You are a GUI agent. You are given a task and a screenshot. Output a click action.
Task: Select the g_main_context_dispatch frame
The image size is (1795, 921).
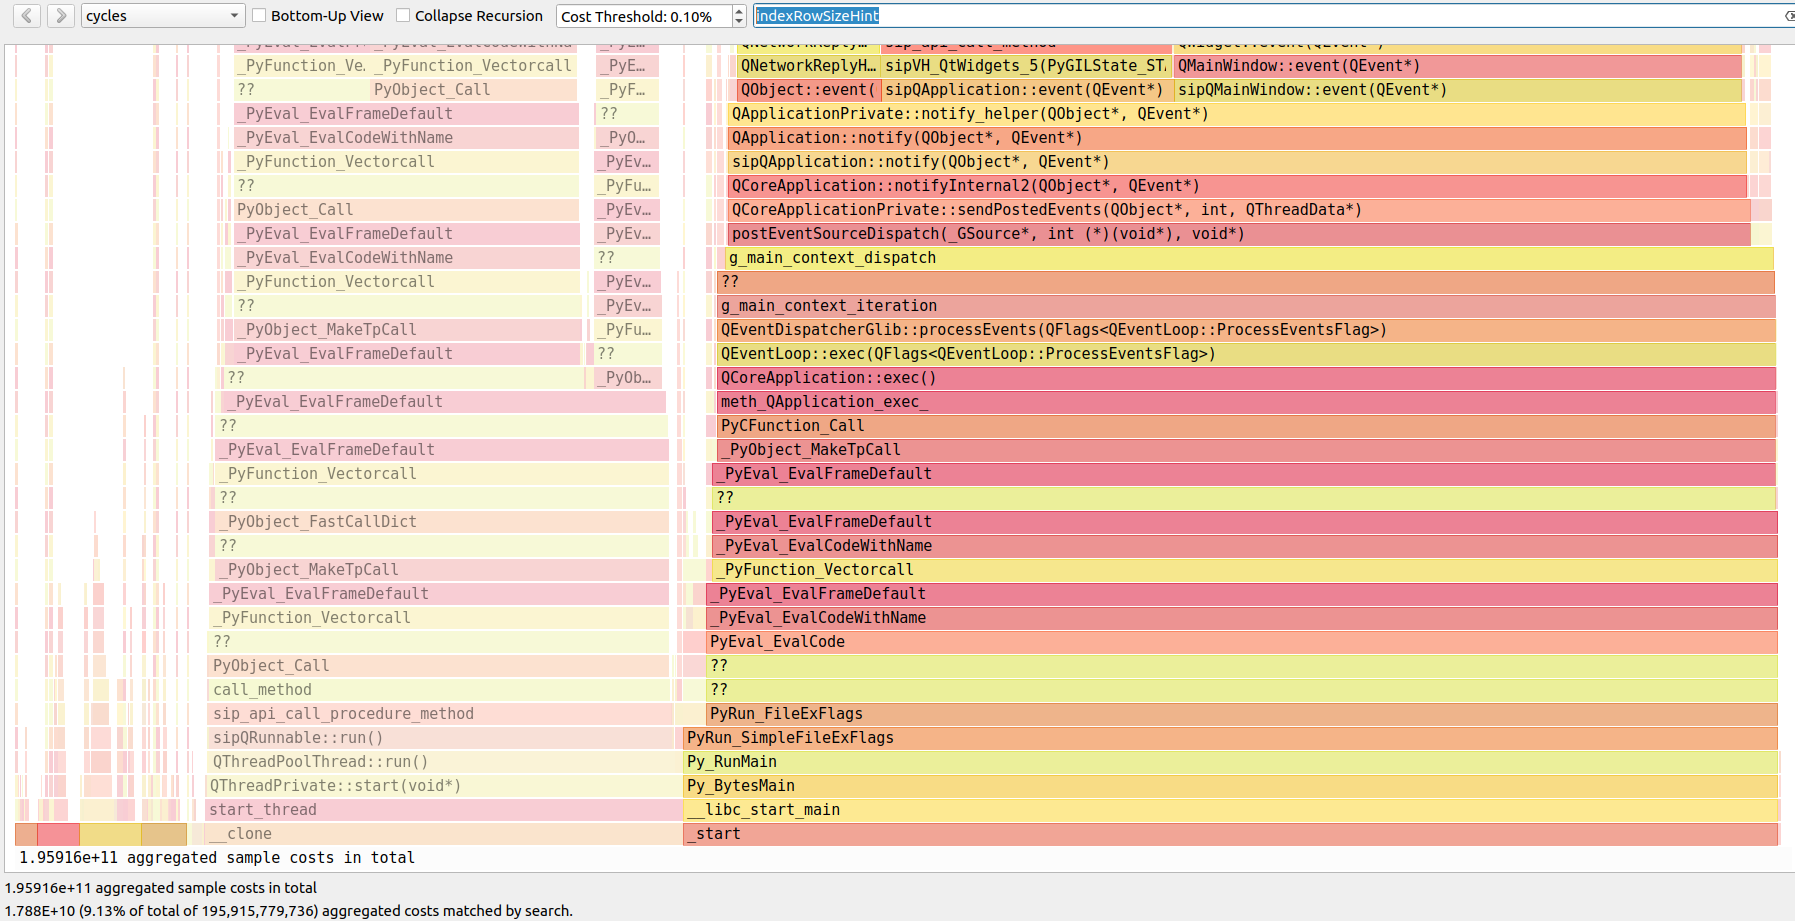coord(1249,258)
